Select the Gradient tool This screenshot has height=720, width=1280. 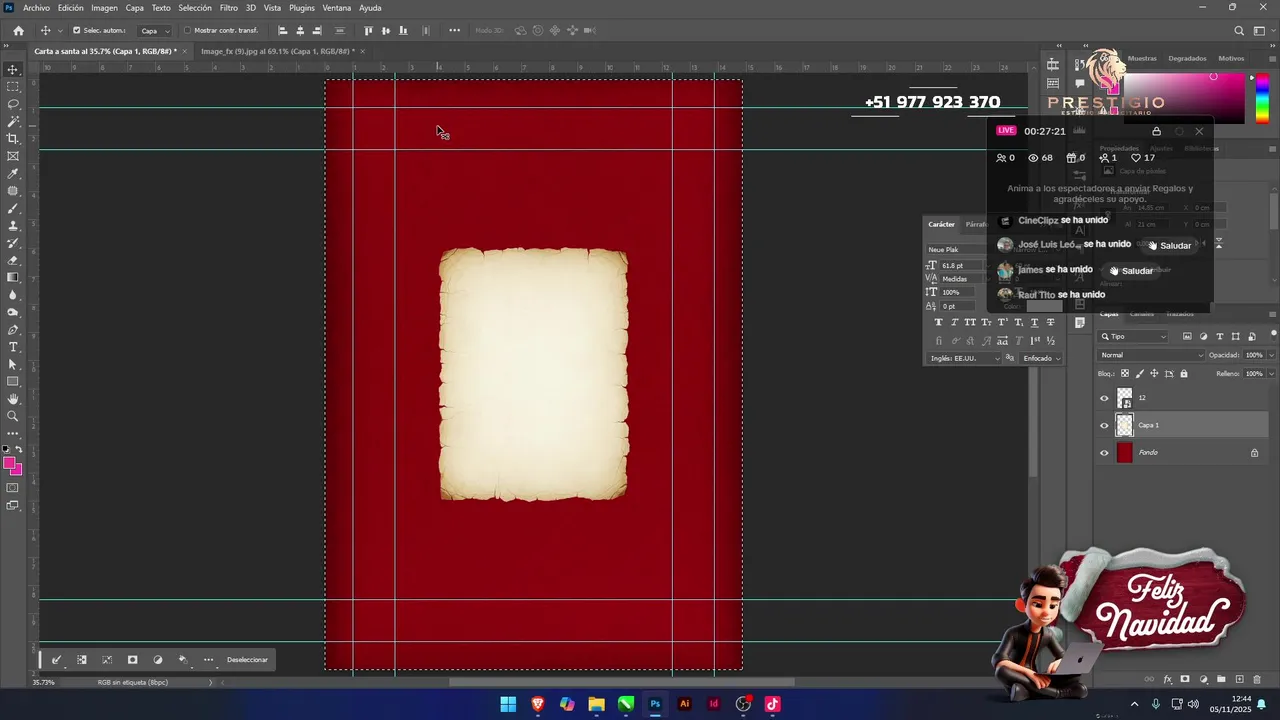13,277
